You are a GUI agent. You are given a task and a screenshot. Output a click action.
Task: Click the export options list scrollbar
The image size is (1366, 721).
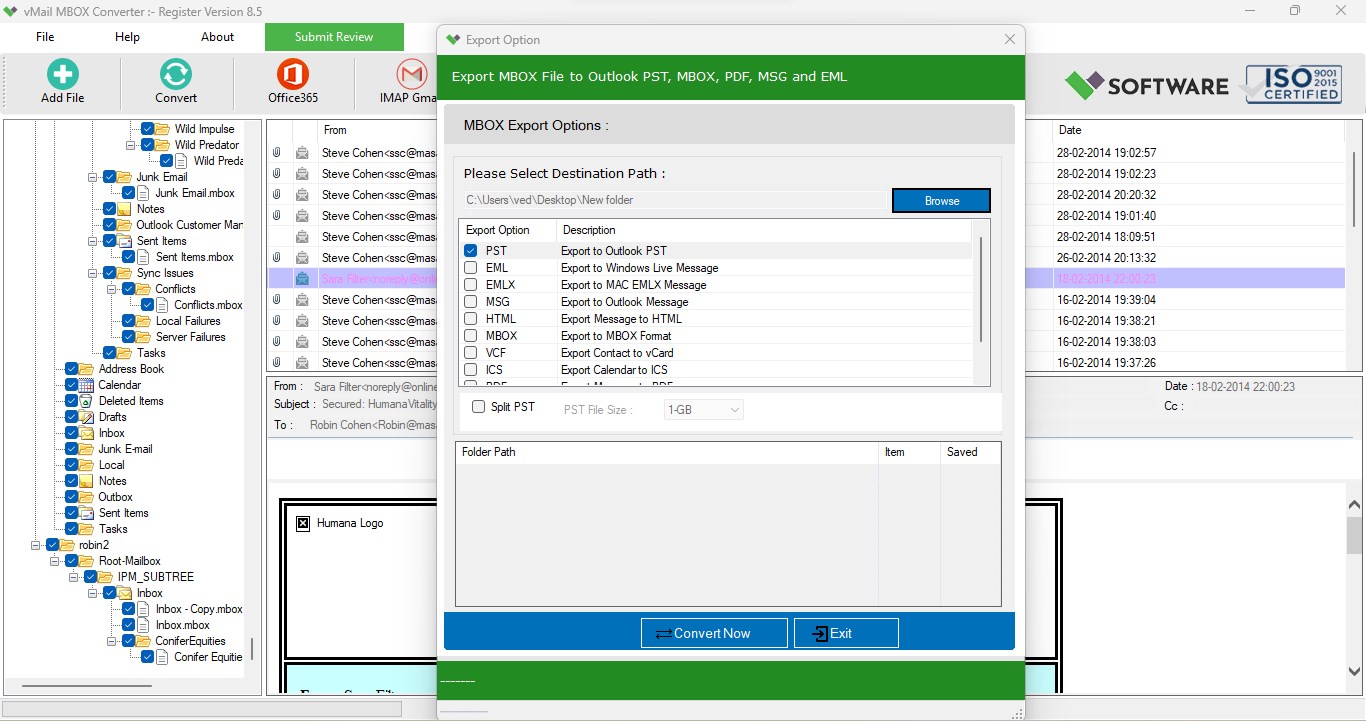(981, 290)
